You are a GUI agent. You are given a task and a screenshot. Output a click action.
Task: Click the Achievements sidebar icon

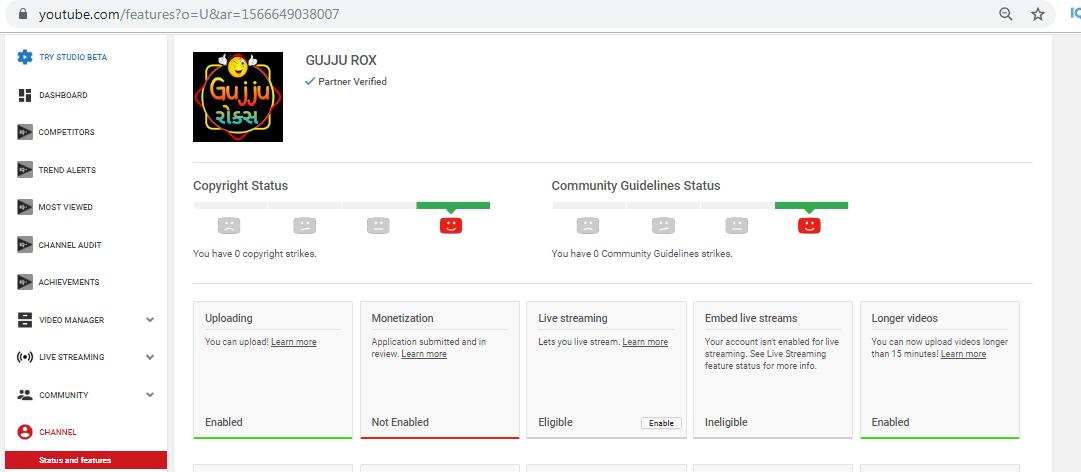point(25,282)
